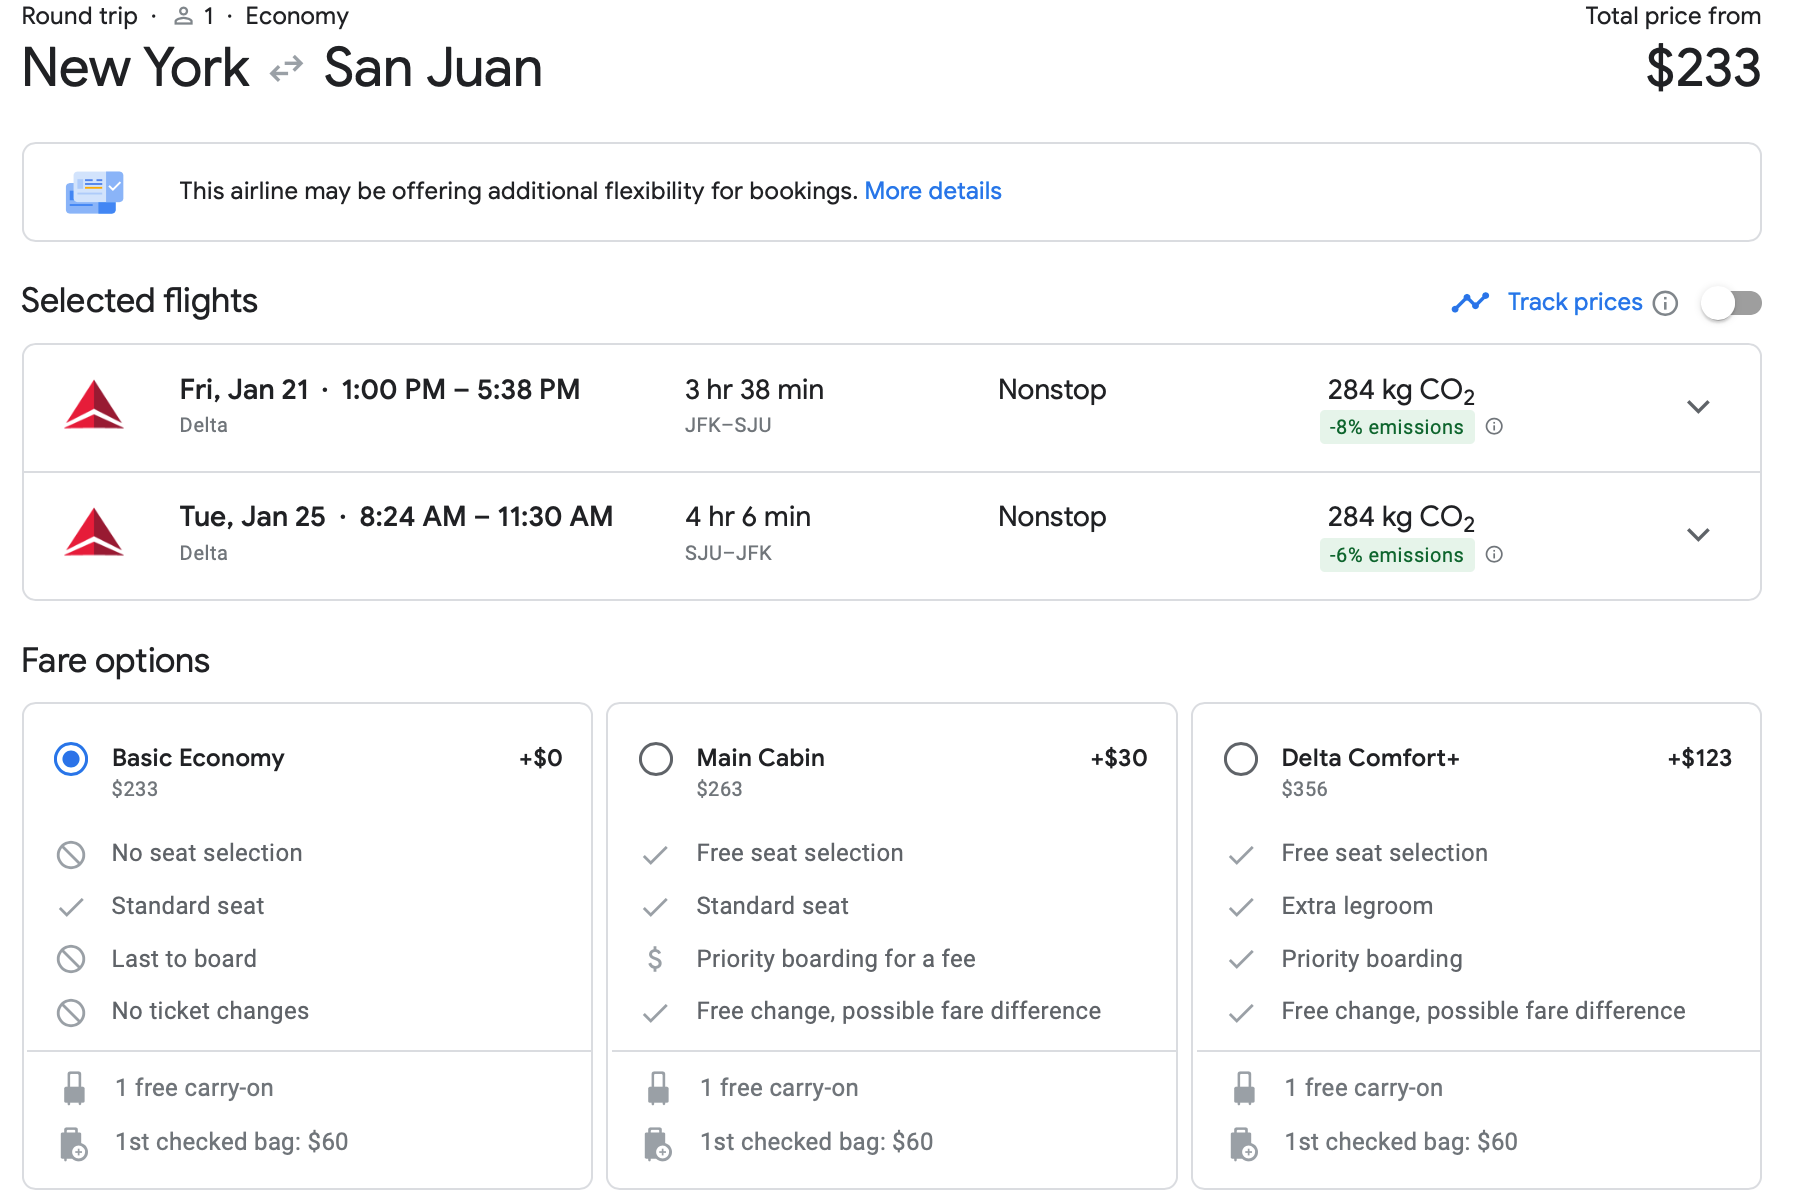
Task: Enable the Track prices toggle
Action: [x=1731, y=303]
